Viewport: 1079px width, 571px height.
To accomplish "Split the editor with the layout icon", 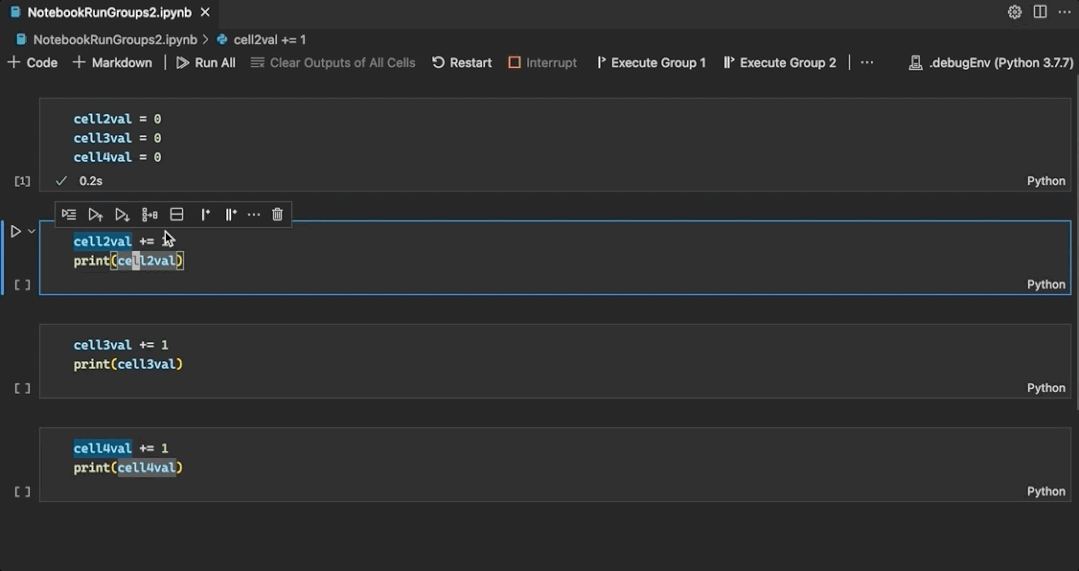I will pyautogui.click(x=1040, y=12).
